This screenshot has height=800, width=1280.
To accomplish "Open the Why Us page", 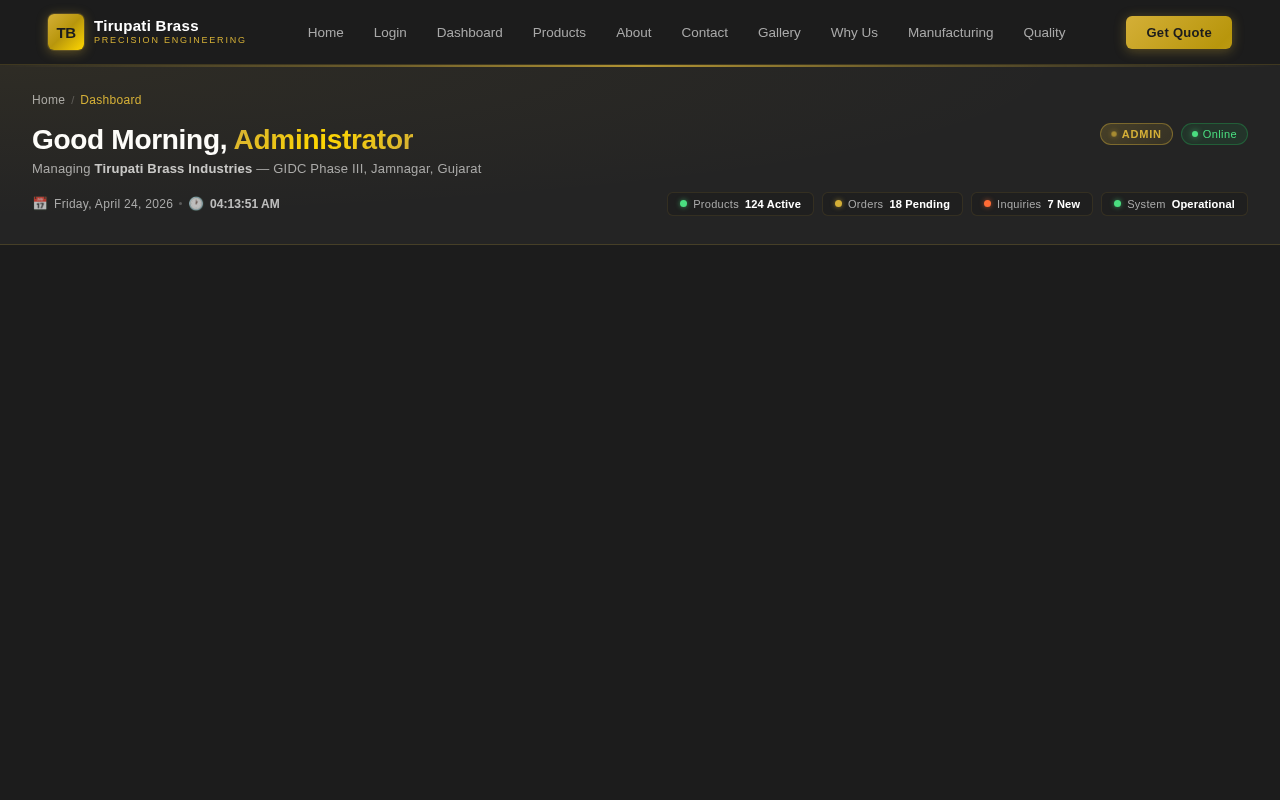I will [x=854, y=32].
